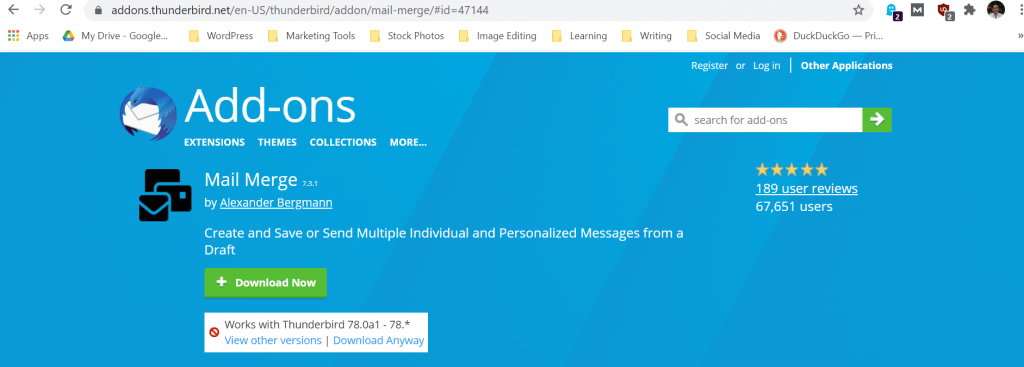Click the Log in link
The image size is (1024, 367).
click(x=766, y=65)
